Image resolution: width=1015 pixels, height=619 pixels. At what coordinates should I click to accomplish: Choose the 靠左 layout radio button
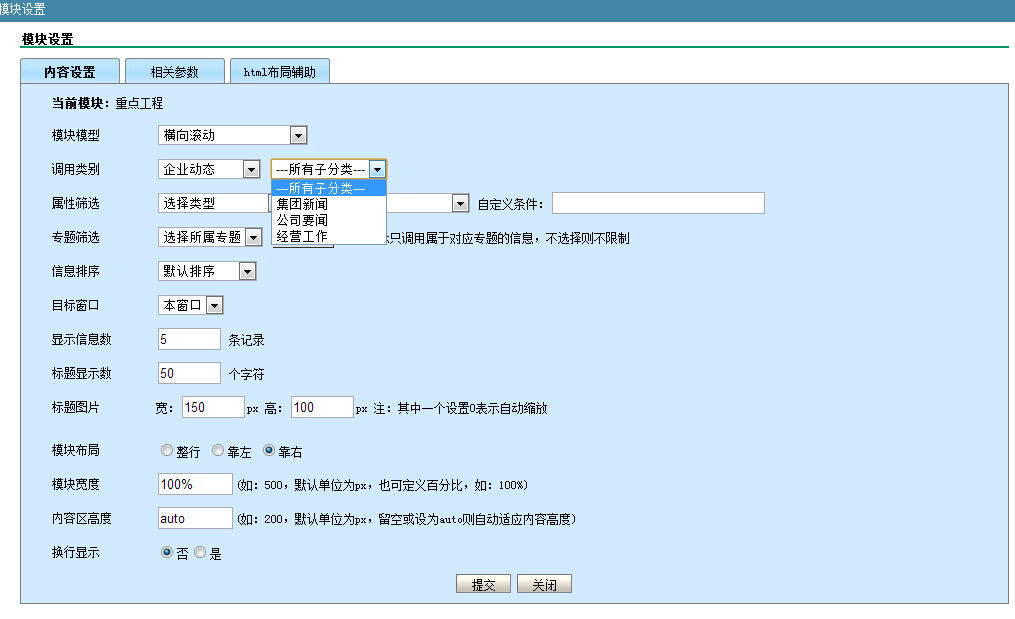(218, 451)
